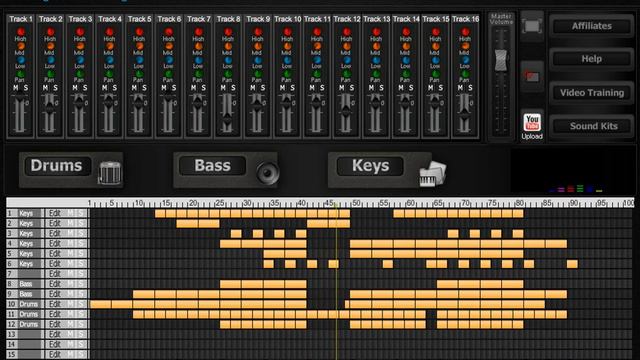640x360 pixels.
Task: Mute sequencer row 8 Bass
Action: [x=71, y=284]
